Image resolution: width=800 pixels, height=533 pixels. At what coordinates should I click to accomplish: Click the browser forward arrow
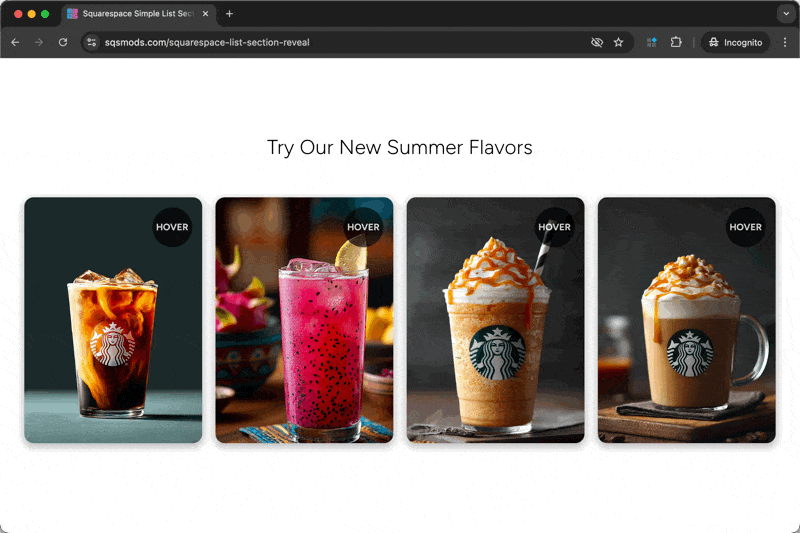[39, 42]
